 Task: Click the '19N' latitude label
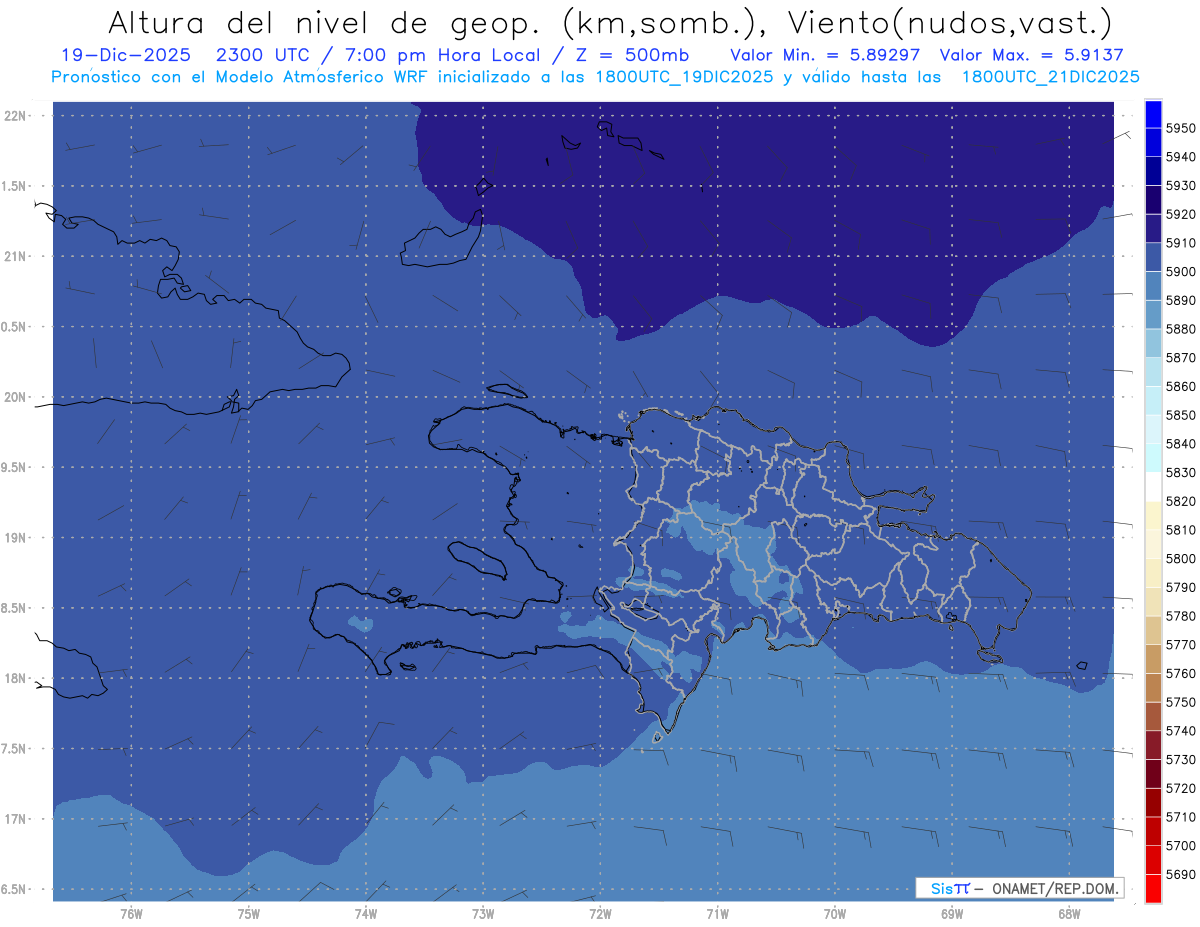pyautogui.click(x=15, y=538)
